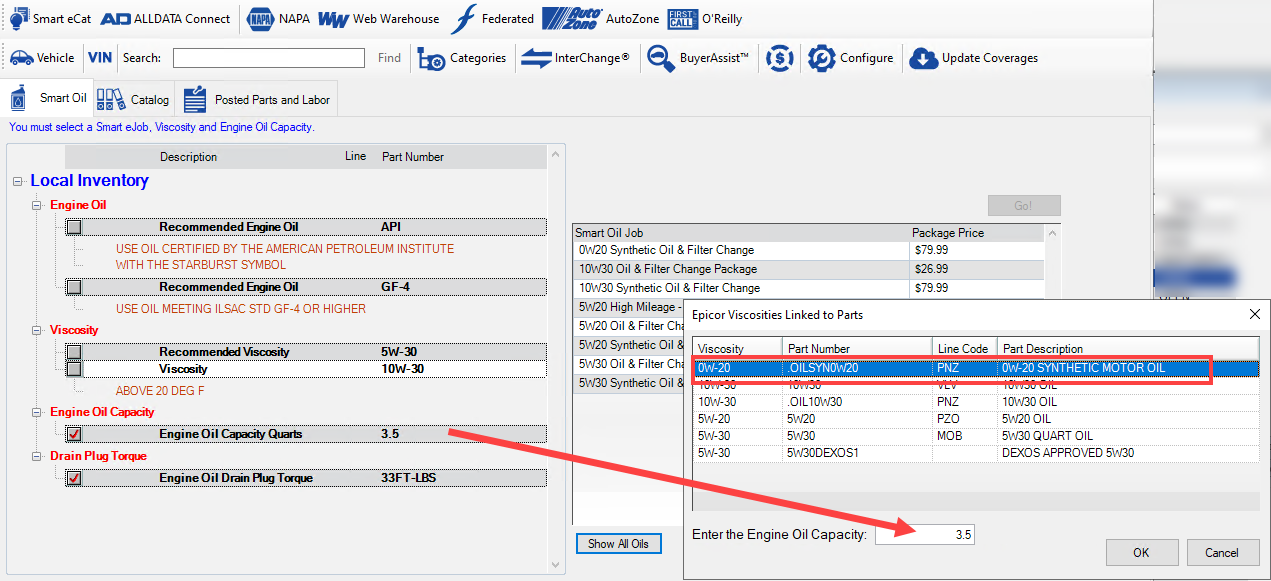1271x581 pixels.
Task: Select the $26.99 package price cell
Action: click(x=977, y=269)
